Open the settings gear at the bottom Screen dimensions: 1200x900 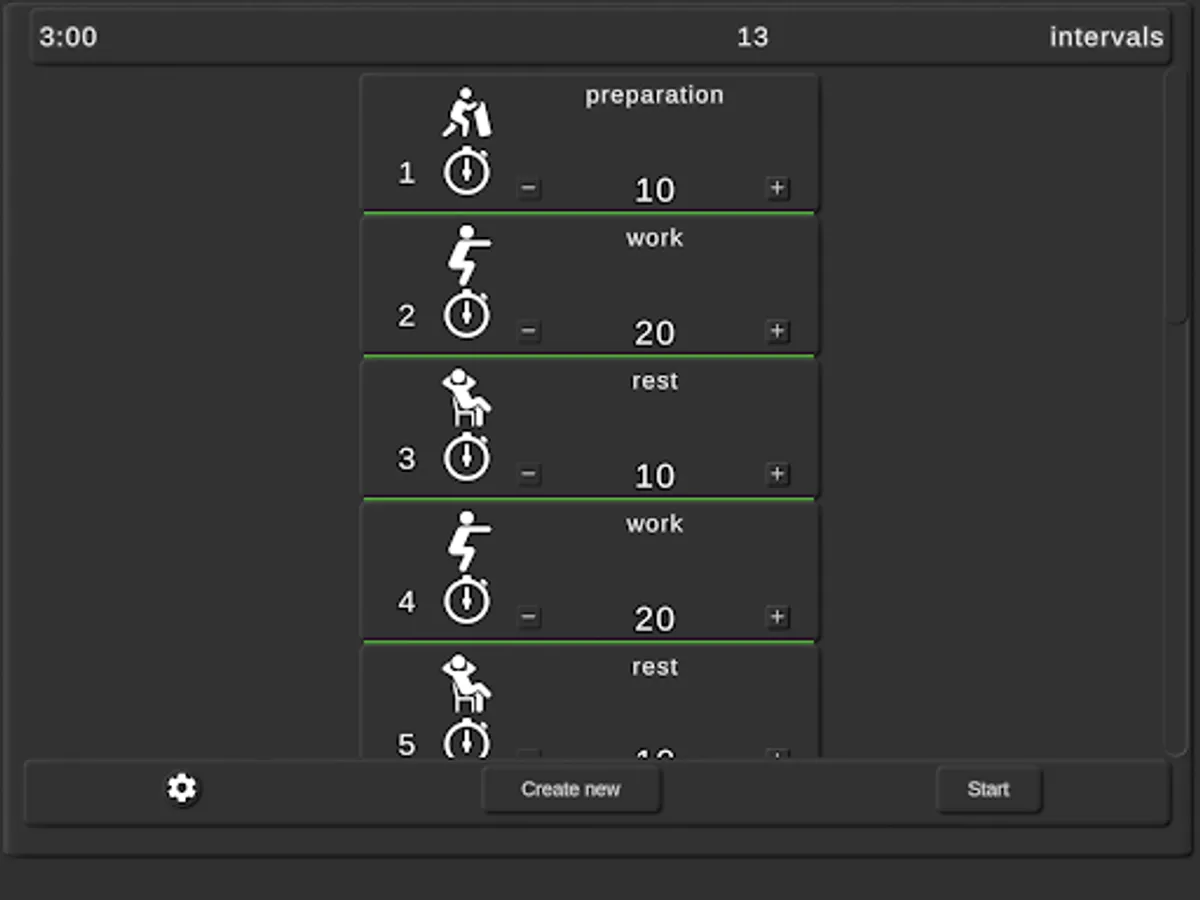pyautogui.click(x=182, y=789)
